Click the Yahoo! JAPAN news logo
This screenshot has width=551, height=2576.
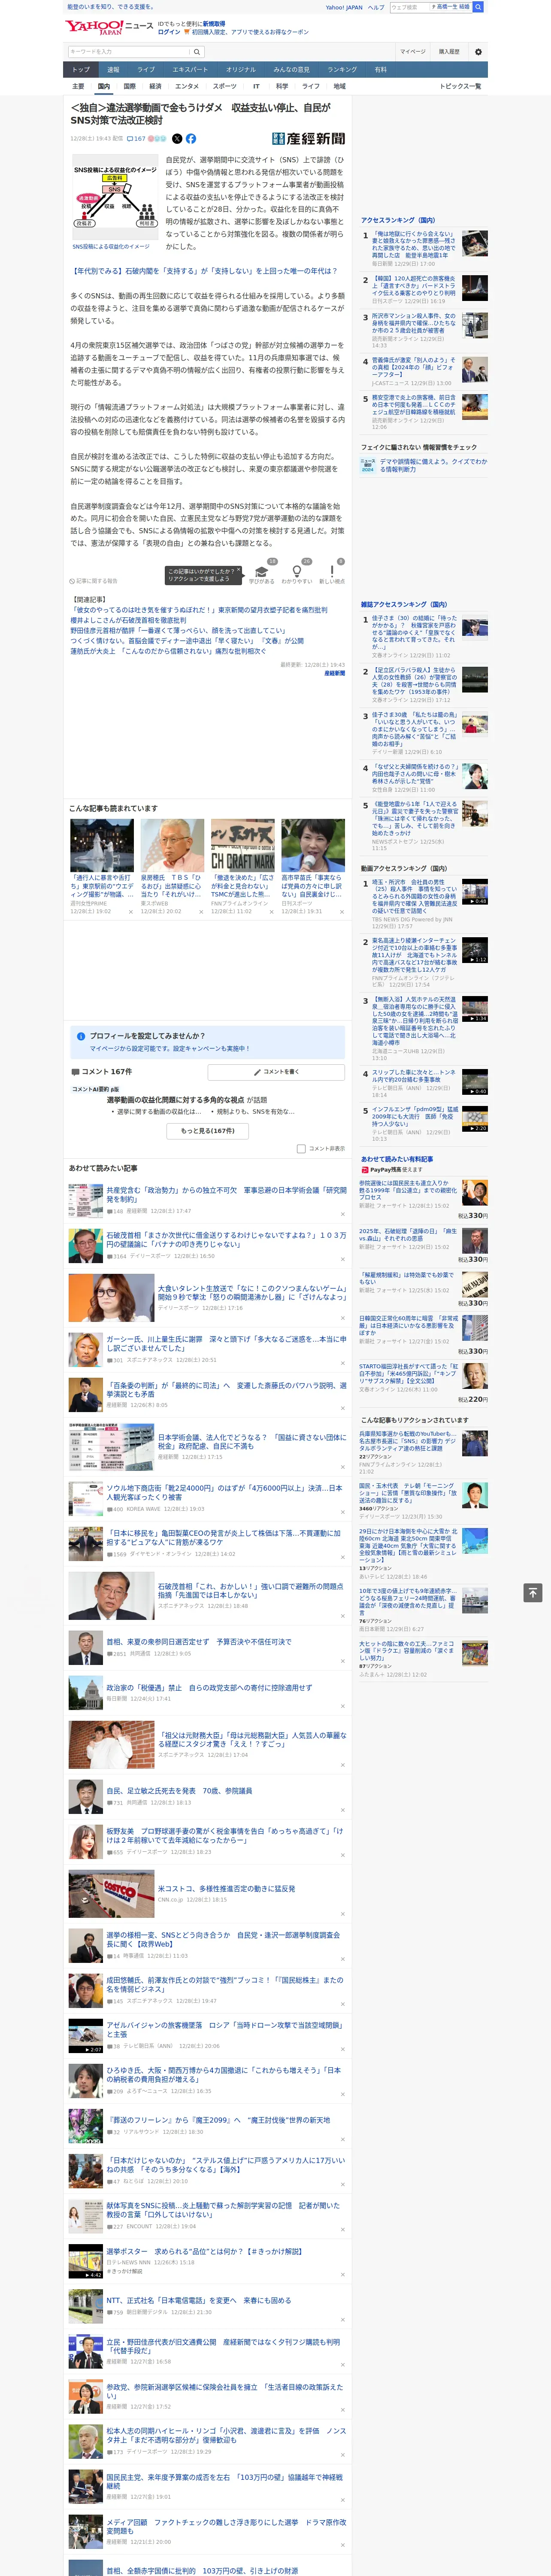[x=109, y=27]
